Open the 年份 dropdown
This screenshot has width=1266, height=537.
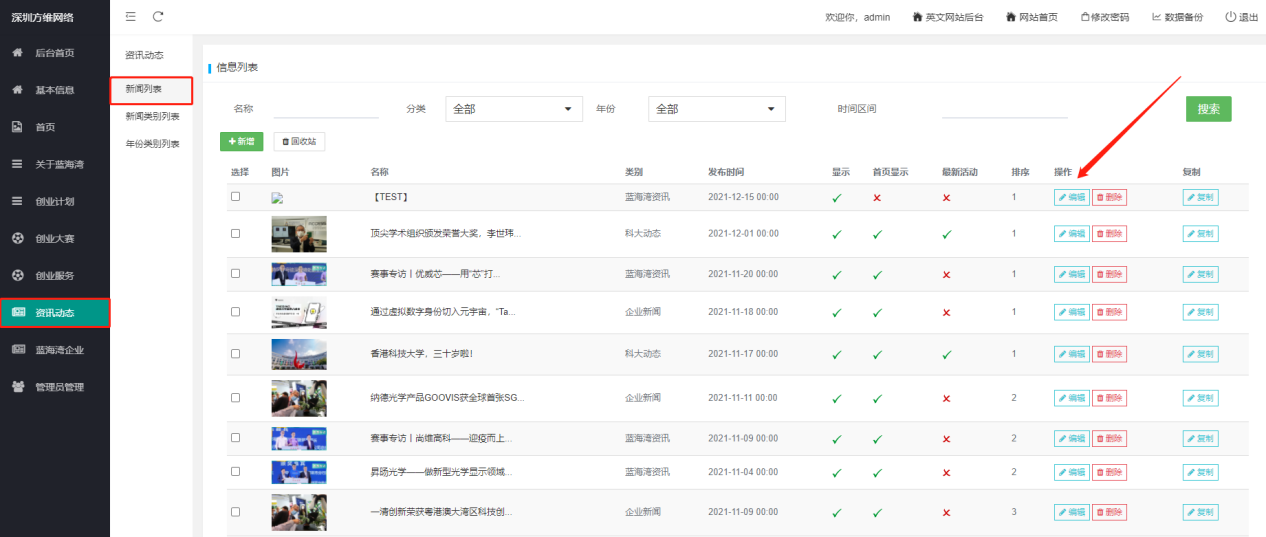tap(716, 109)
